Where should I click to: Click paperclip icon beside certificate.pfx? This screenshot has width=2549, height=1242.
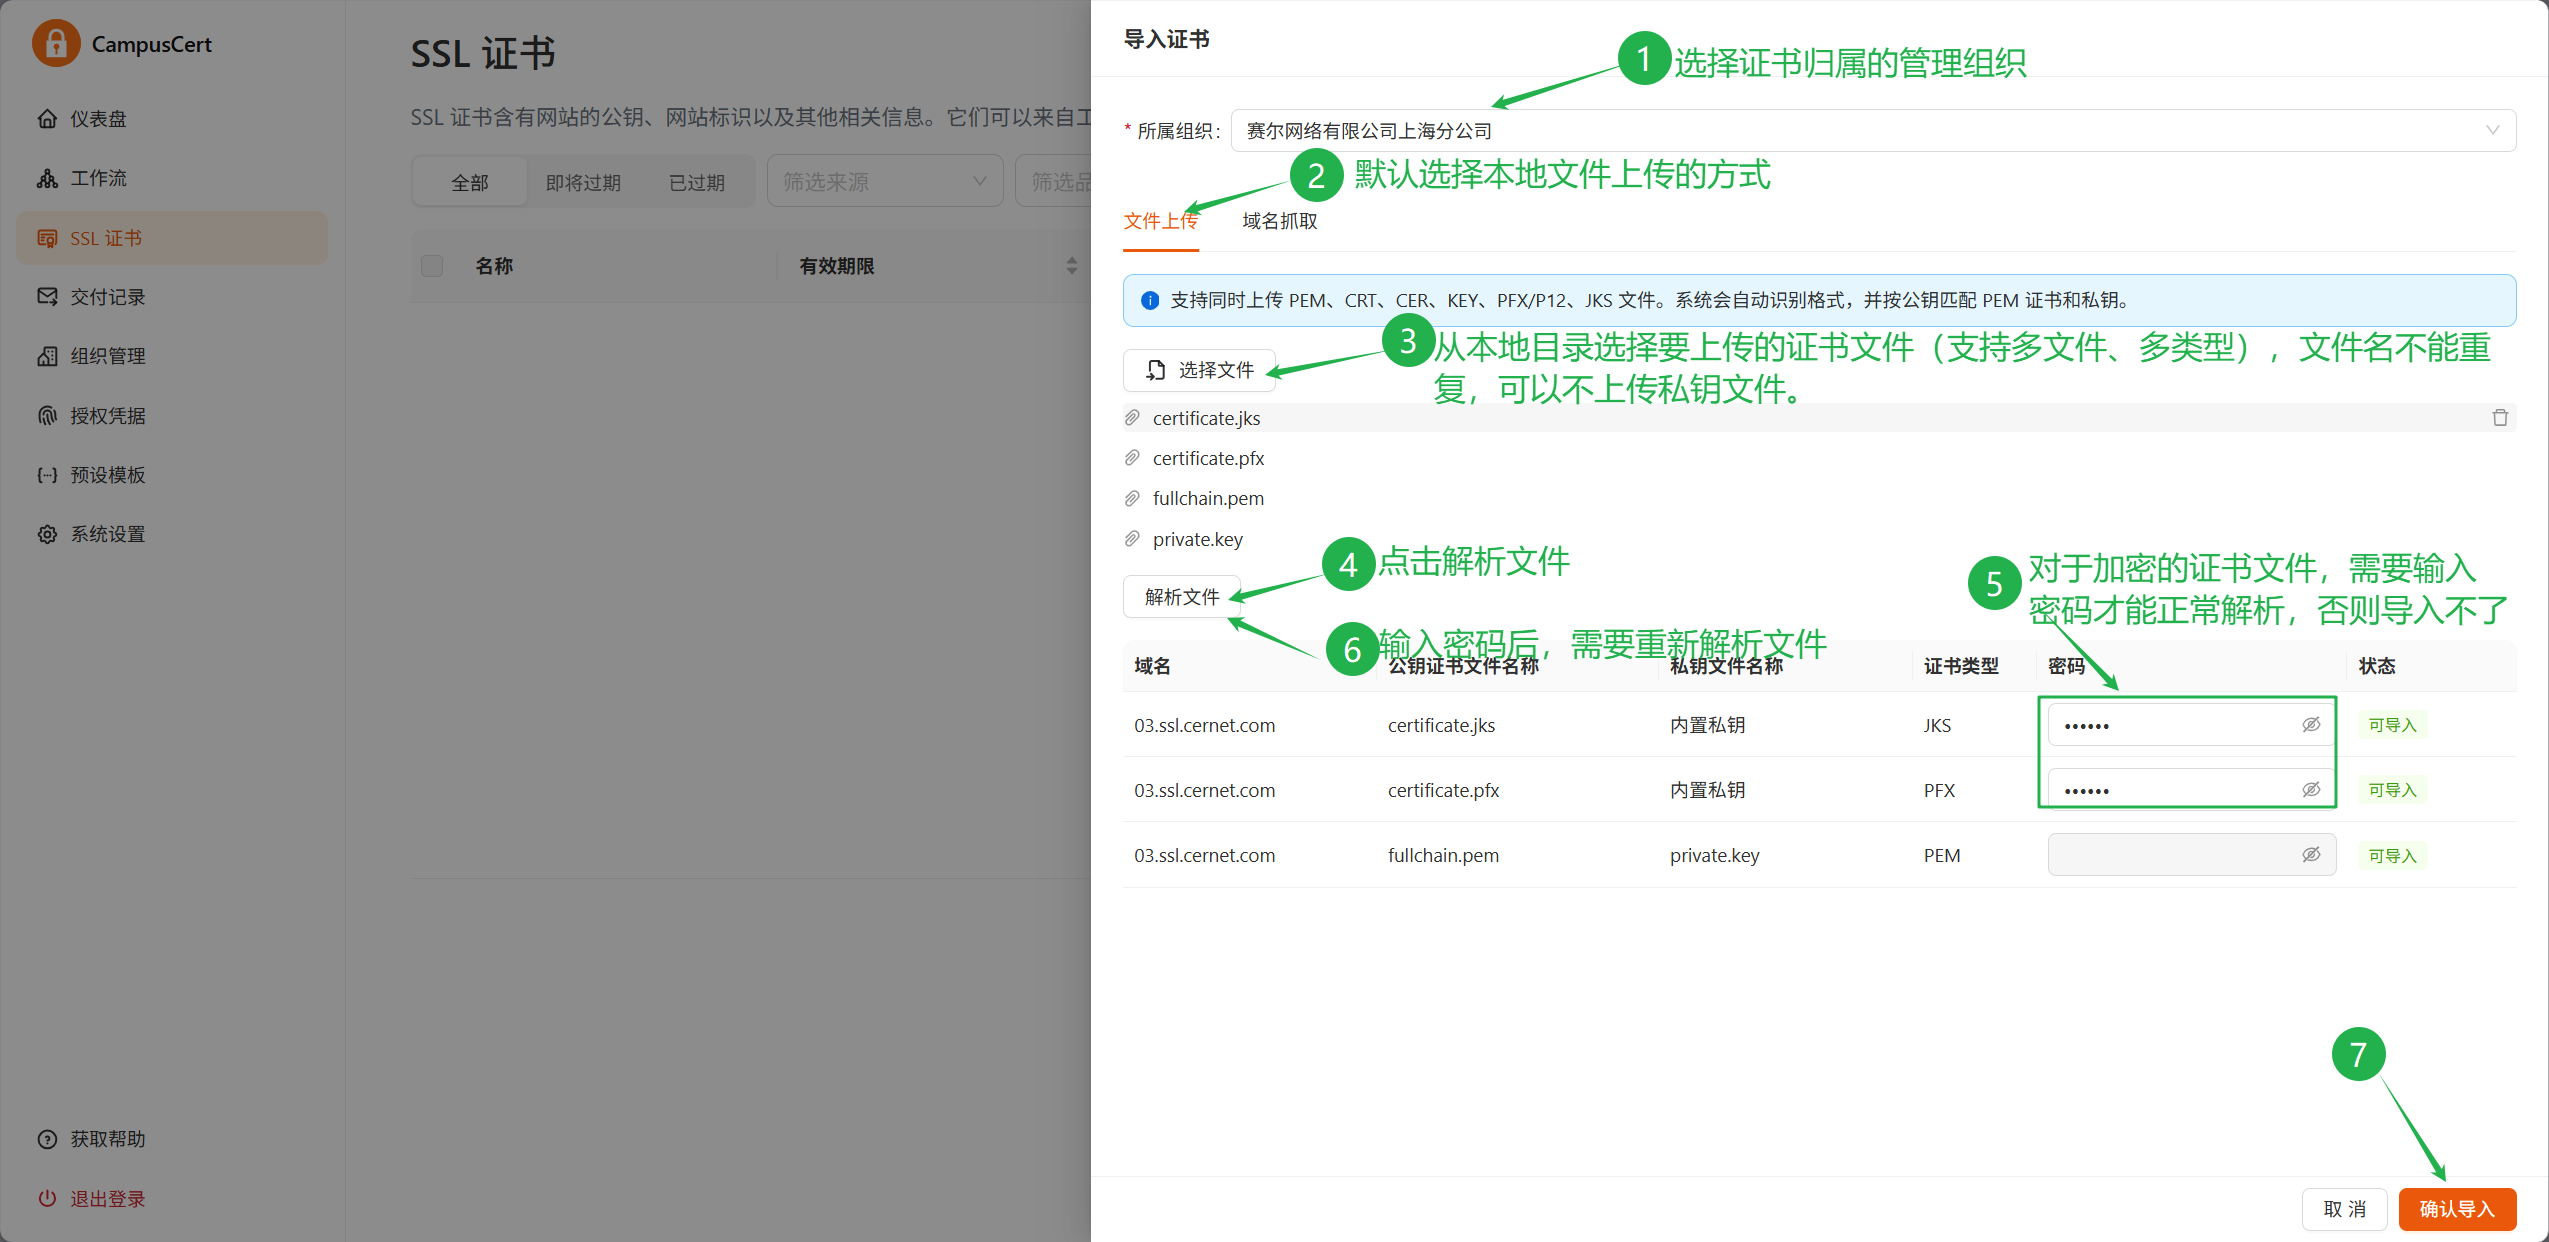point(1132,458)
